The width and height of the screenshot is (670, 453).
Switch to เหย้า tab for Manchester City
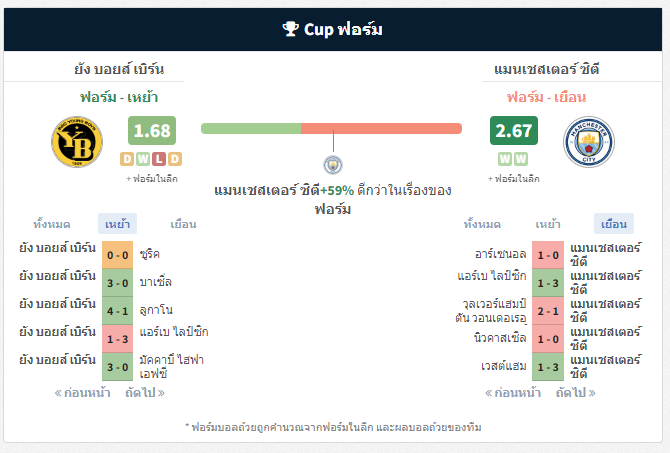pos(548,224)
